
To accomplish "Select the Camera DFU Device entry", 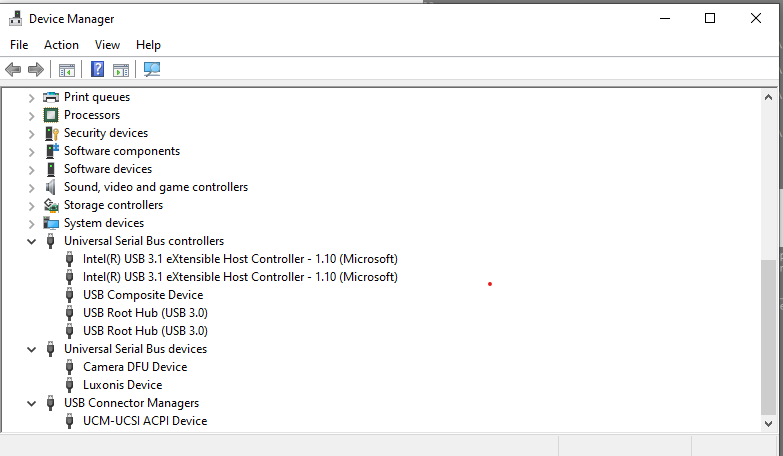I will (134, 367).
